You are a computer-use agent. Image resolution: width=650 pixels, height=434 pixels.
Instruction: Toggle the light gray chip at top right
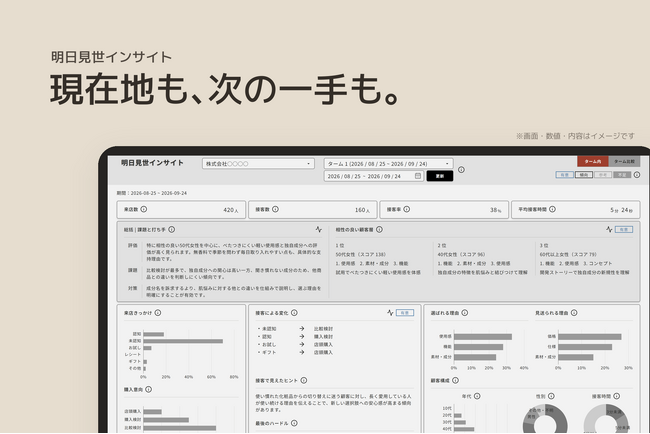(603, 175)
